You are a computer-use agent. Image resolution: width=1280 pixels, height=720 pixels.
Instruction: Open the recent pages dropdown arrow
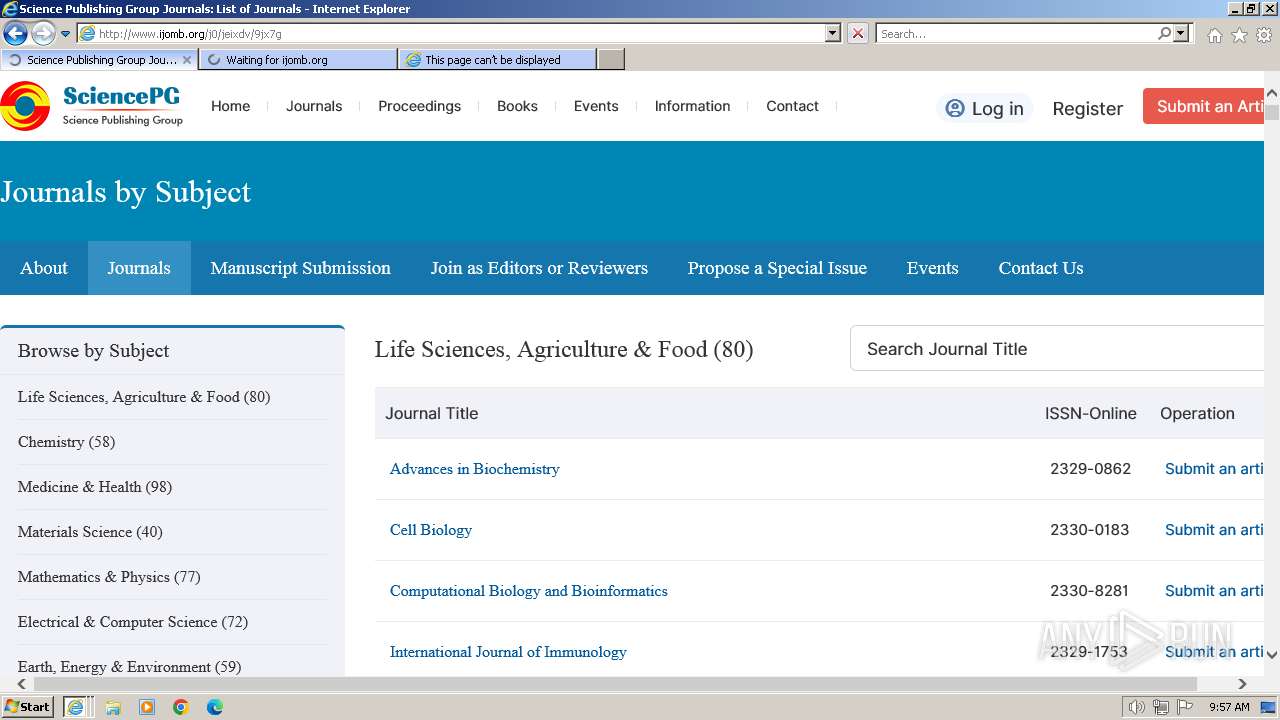pos(66,34)
